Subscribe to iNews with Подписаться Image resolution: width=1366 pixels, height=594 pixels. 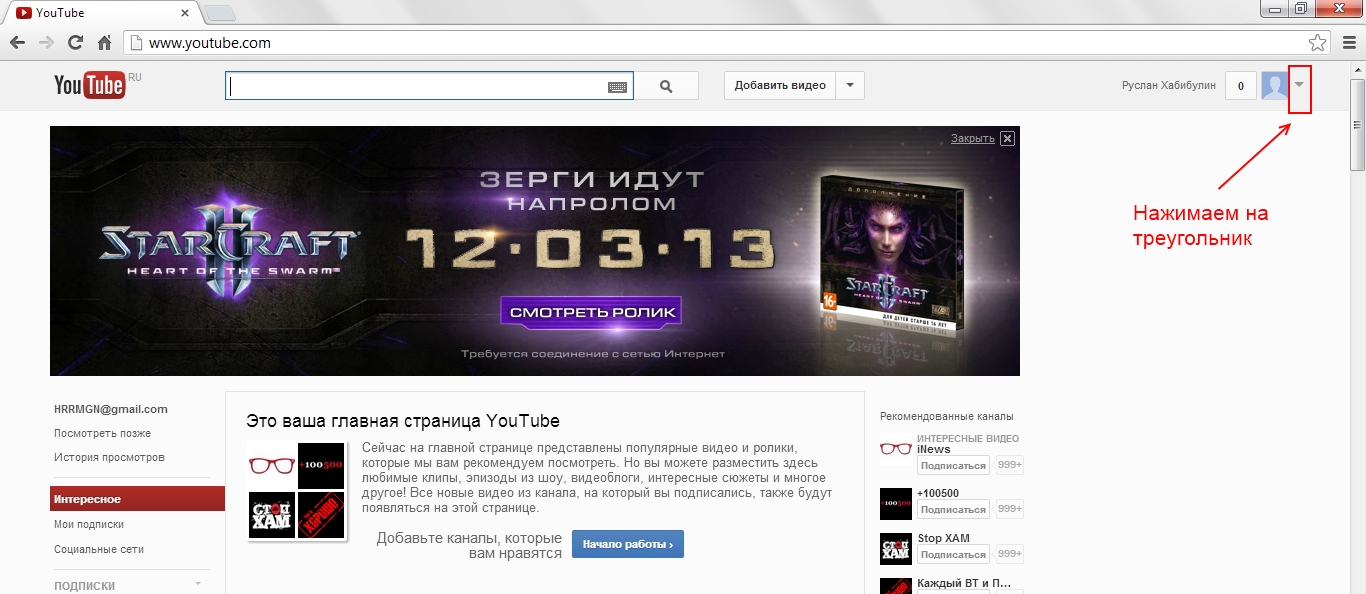tap(953, 465)
